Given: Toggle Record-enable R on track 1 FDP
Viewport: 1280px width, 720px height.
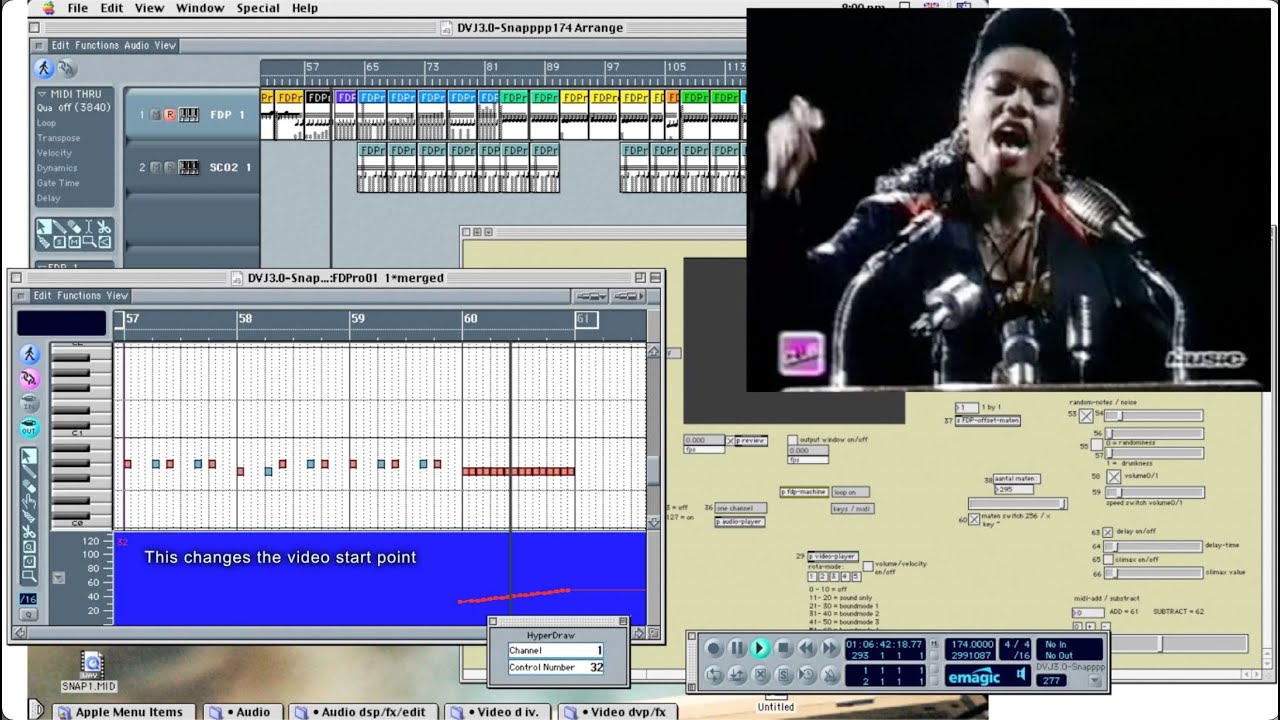Looking at the screenshot, I should click(x=169, y=115).
